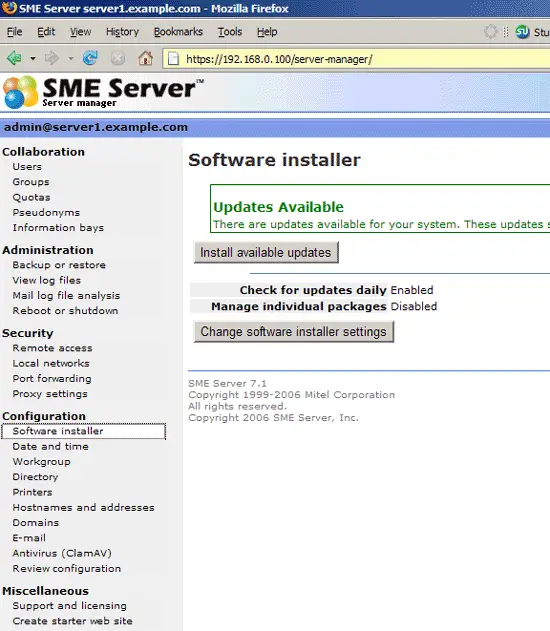Open Printers
The image size is (550, 631).
(32, 492)
